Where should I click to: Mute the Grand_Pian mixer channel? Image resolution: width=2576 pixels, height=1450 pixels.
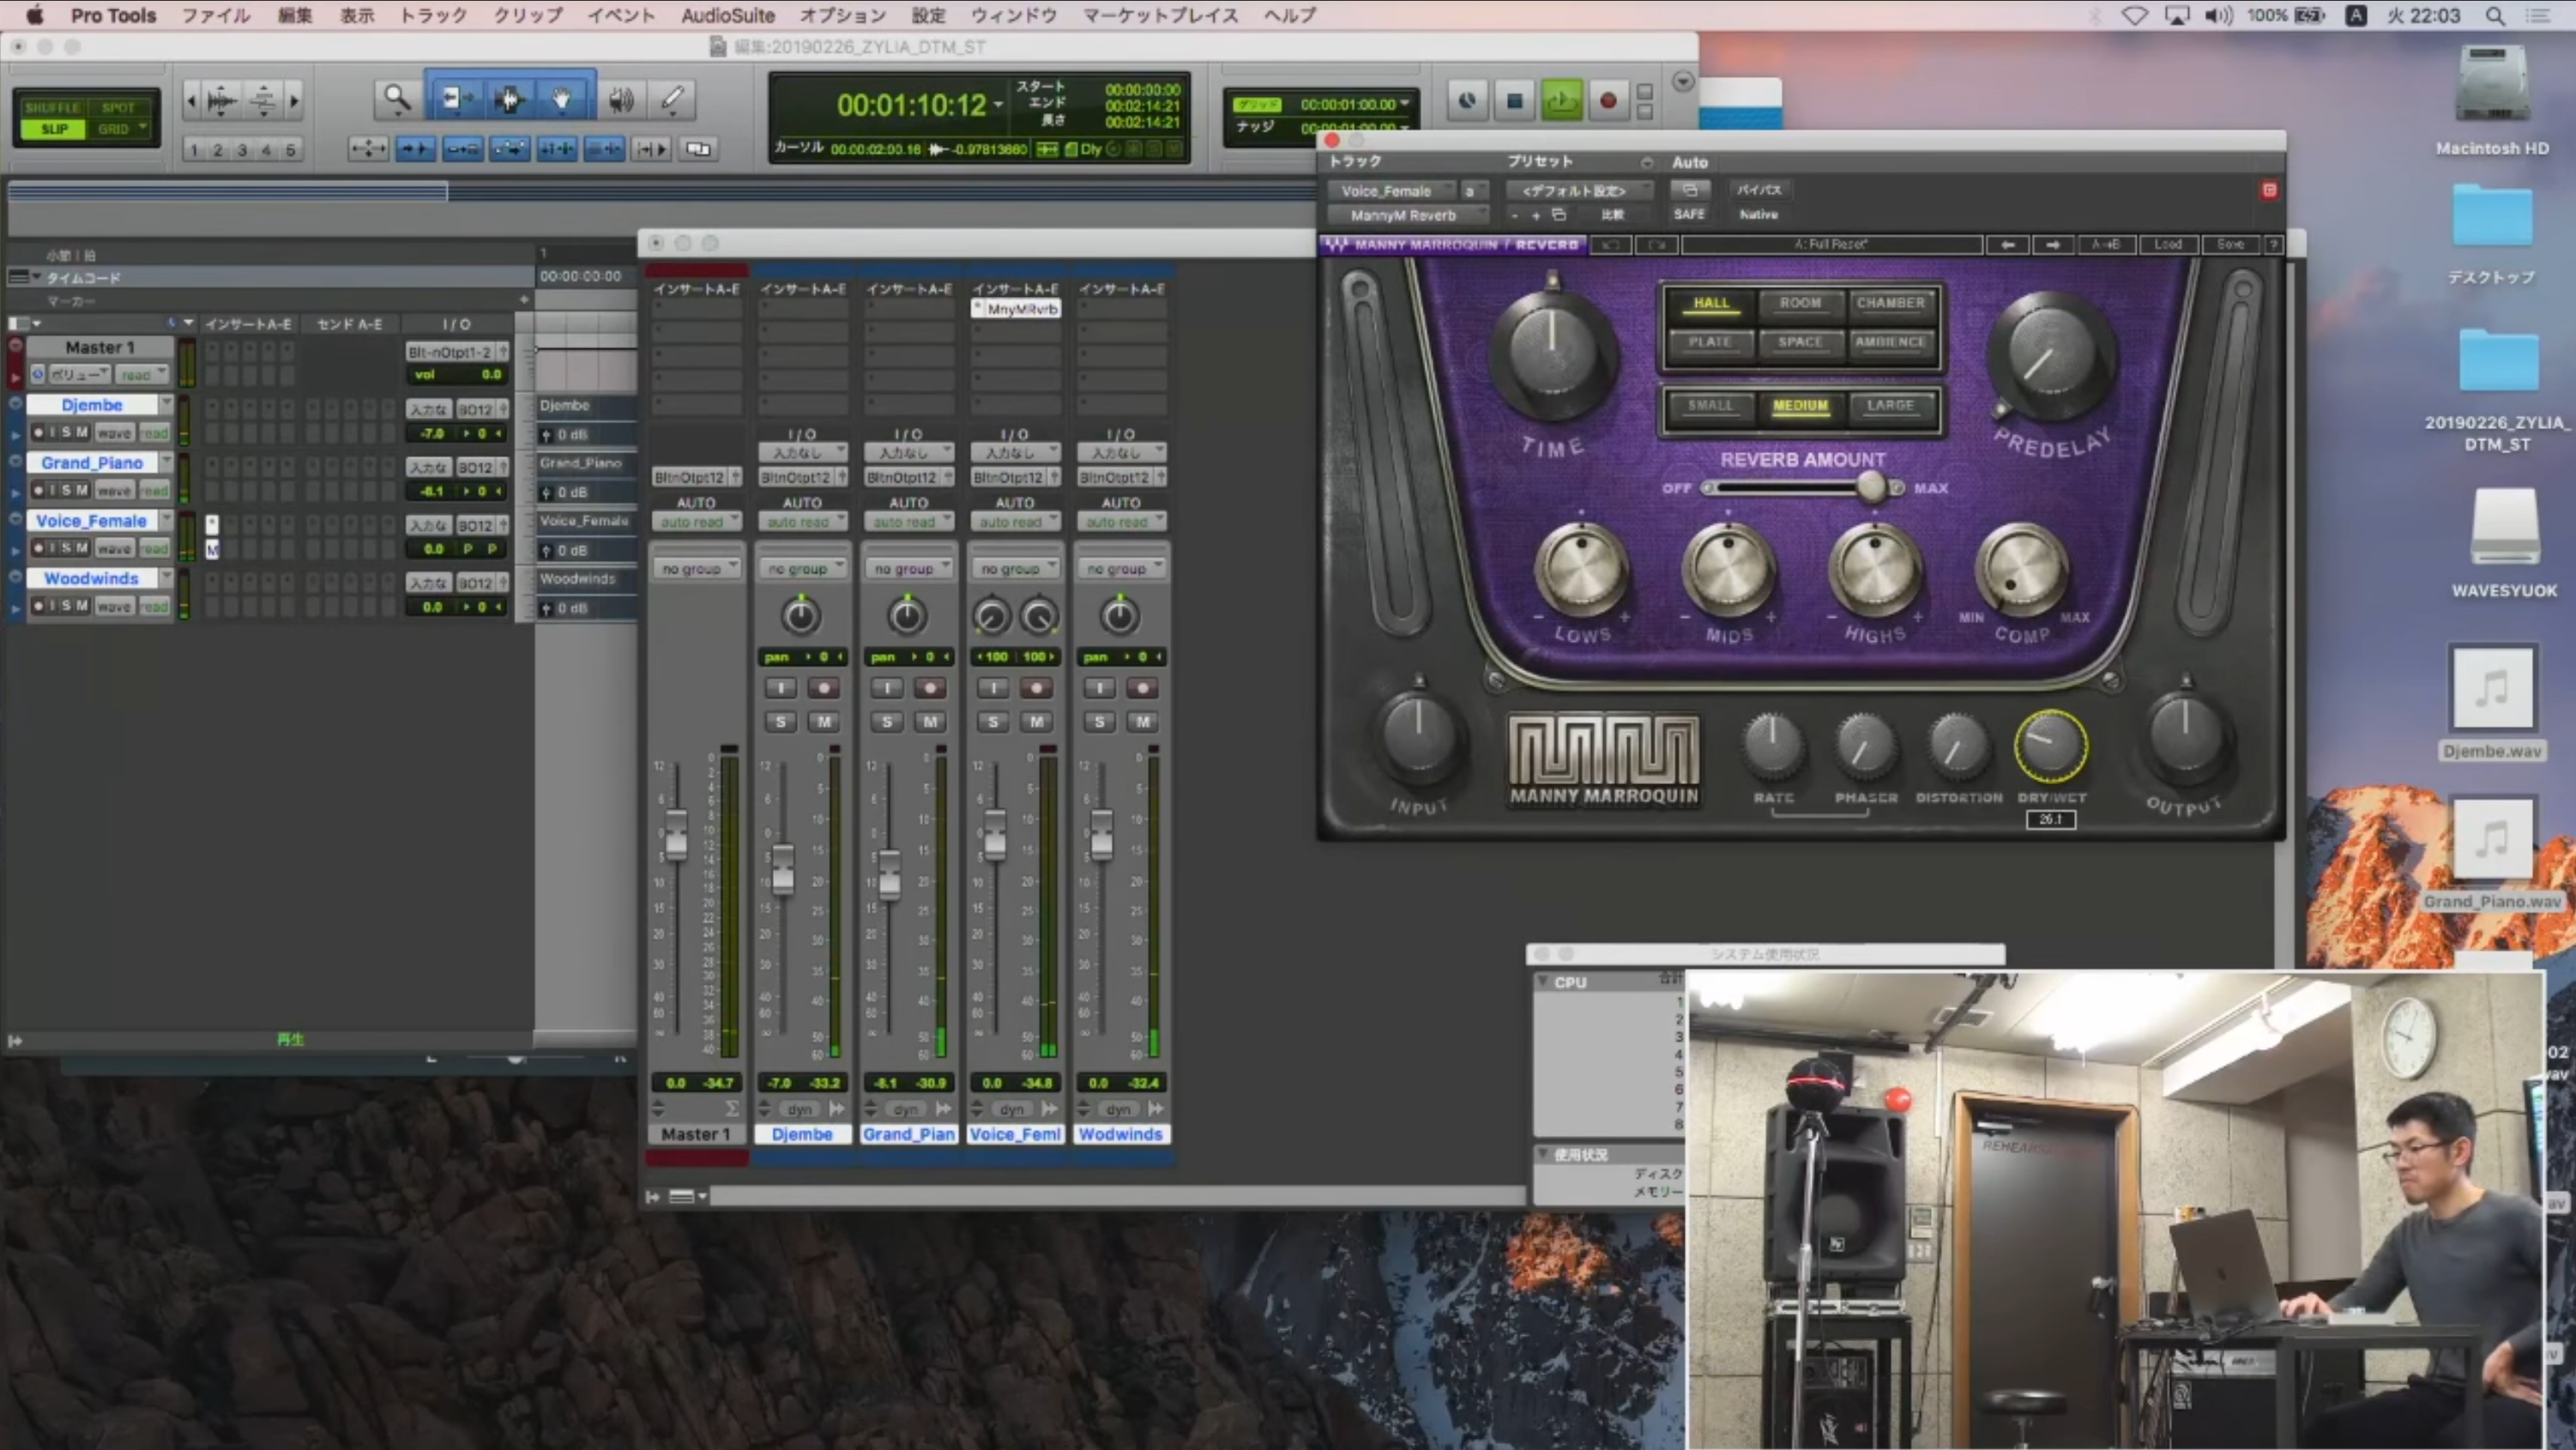(x=930, y=721)
